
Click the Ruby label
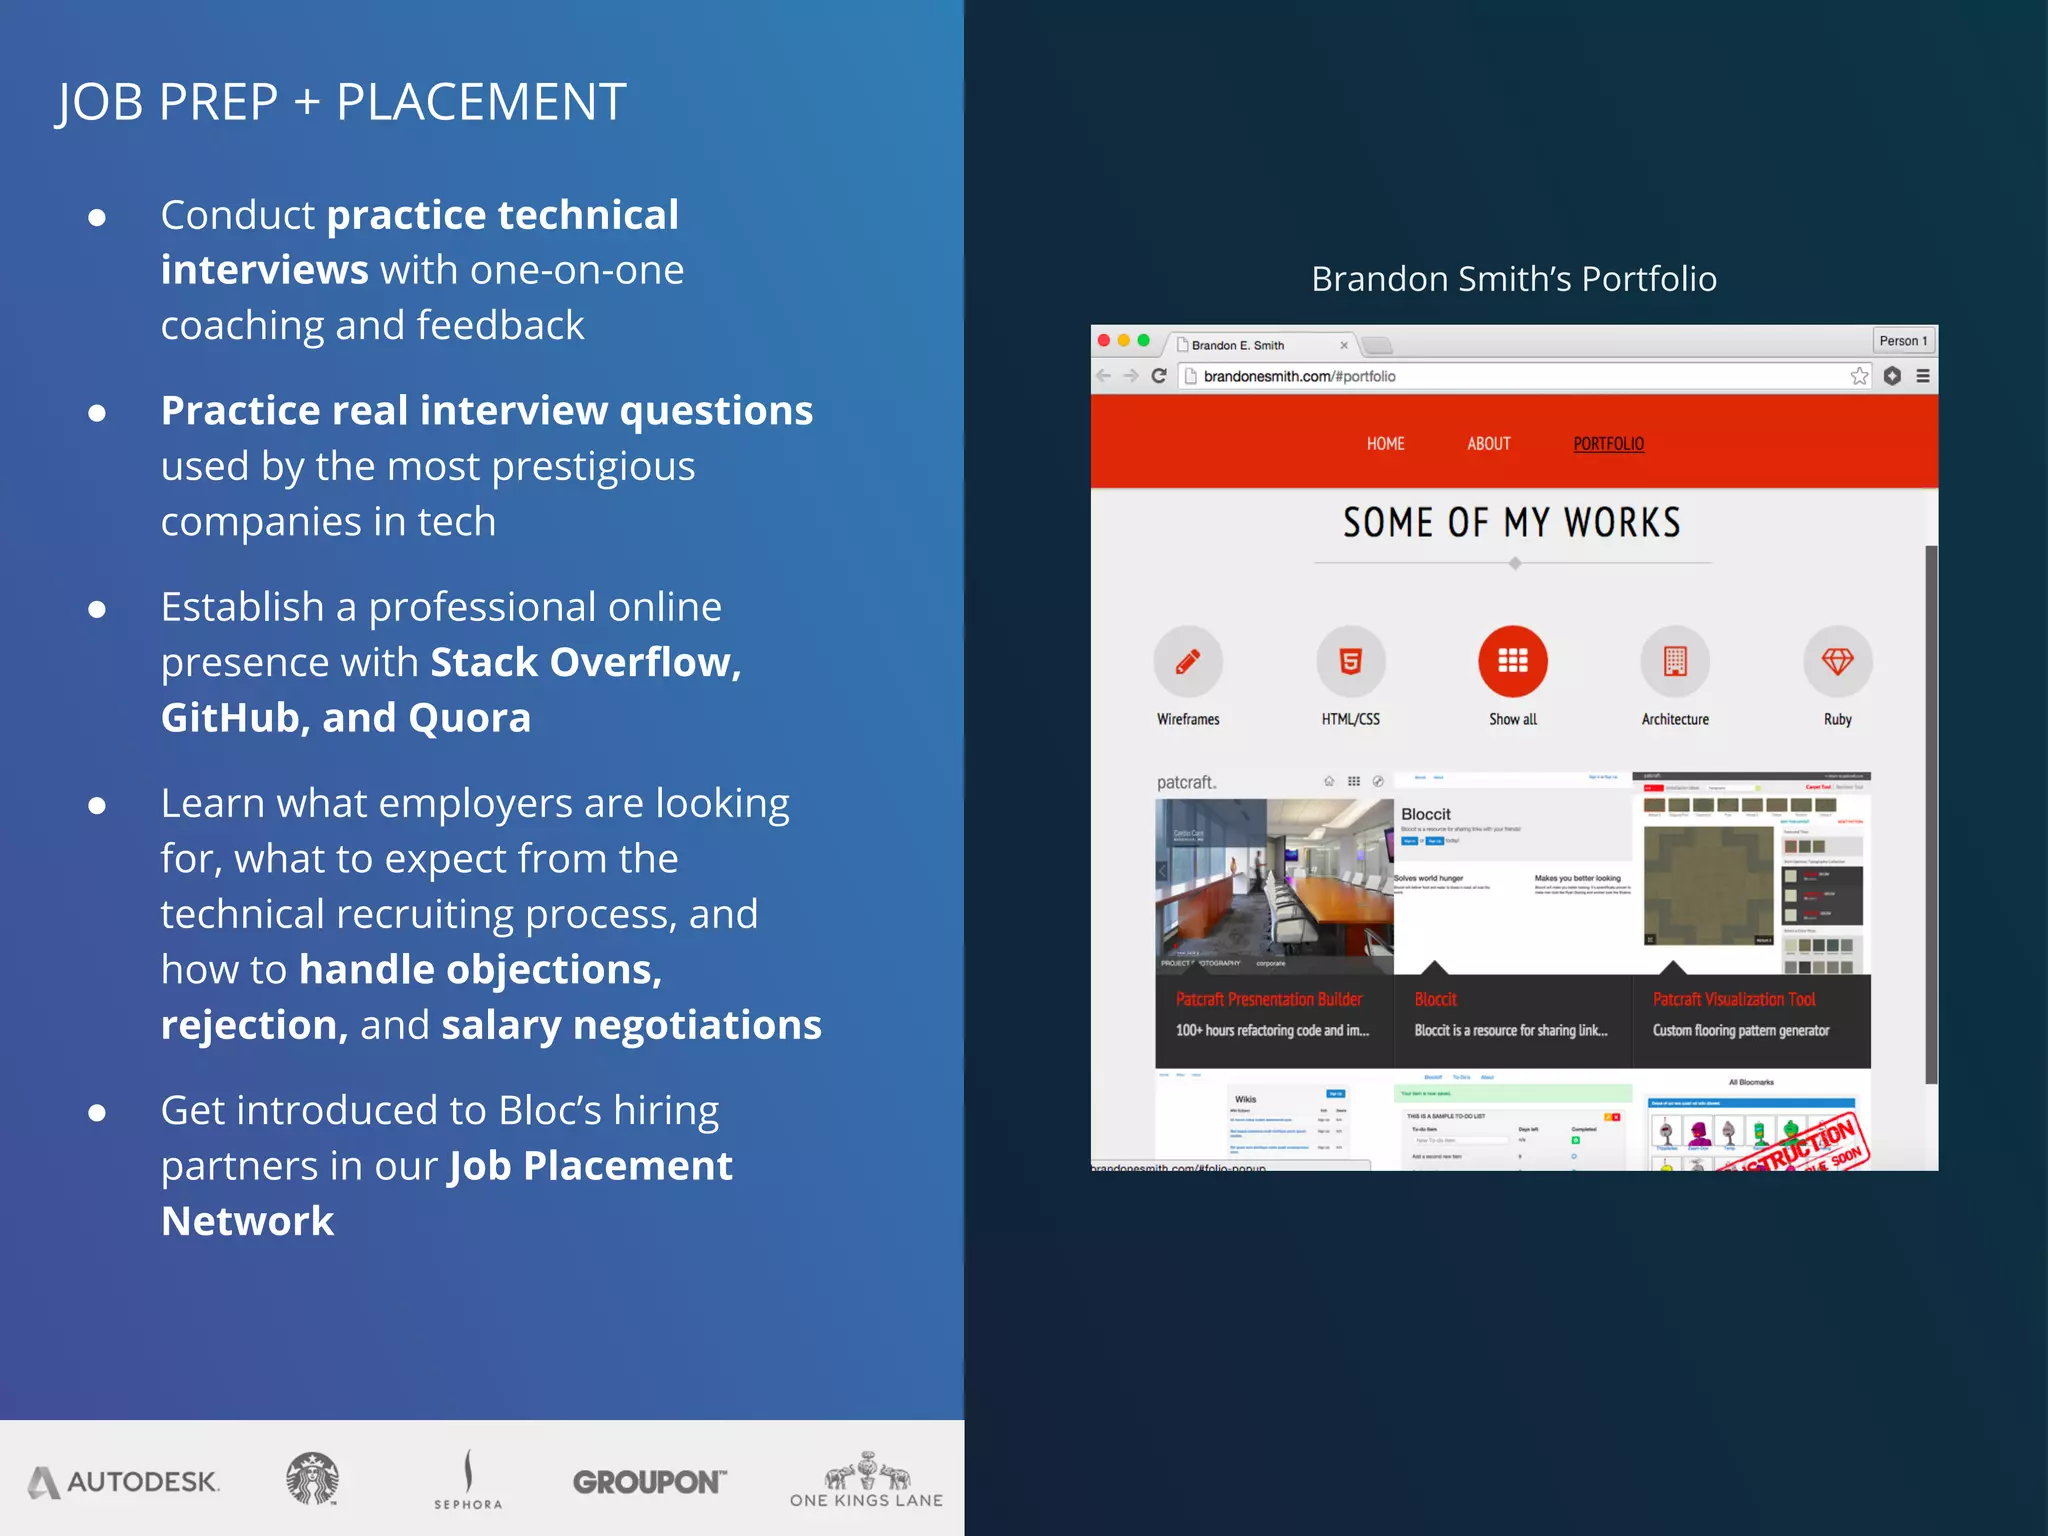point(1838,719)
